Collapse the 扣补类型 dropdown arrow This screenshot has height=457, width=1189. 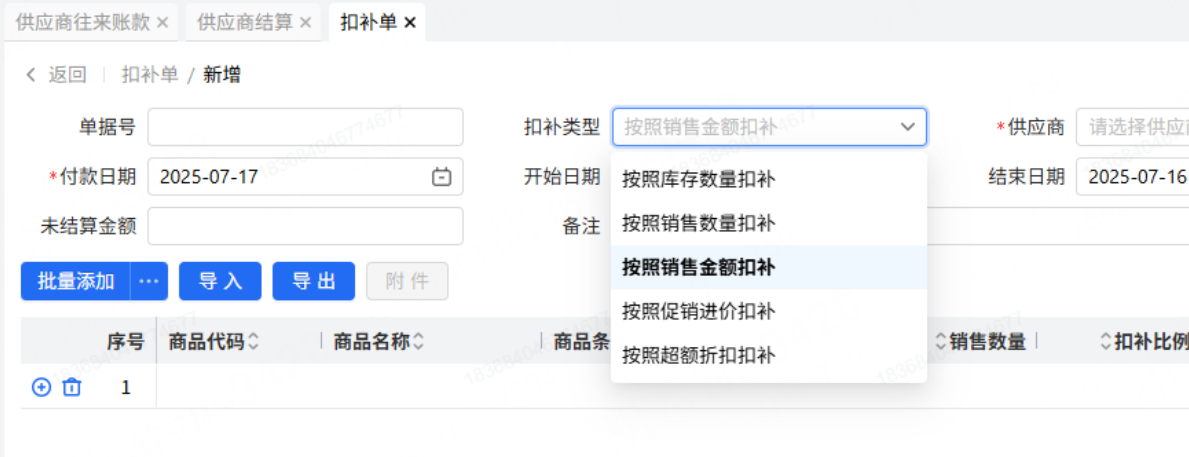click(x=907, y=127)
